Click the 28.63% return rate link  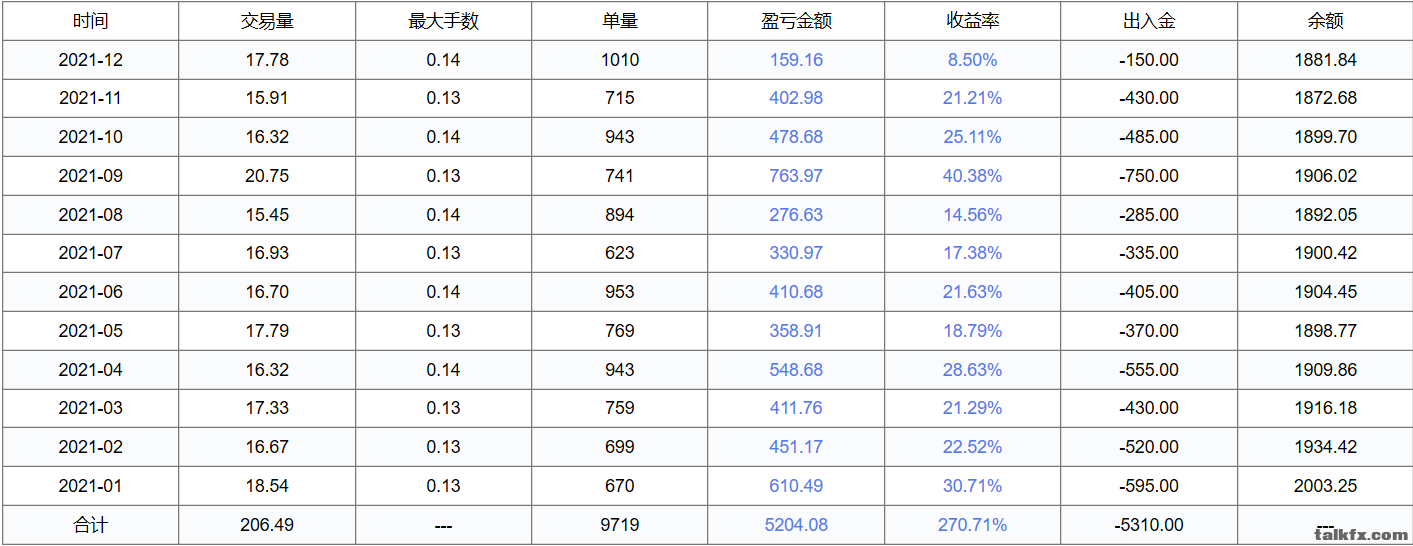(973, 370)
